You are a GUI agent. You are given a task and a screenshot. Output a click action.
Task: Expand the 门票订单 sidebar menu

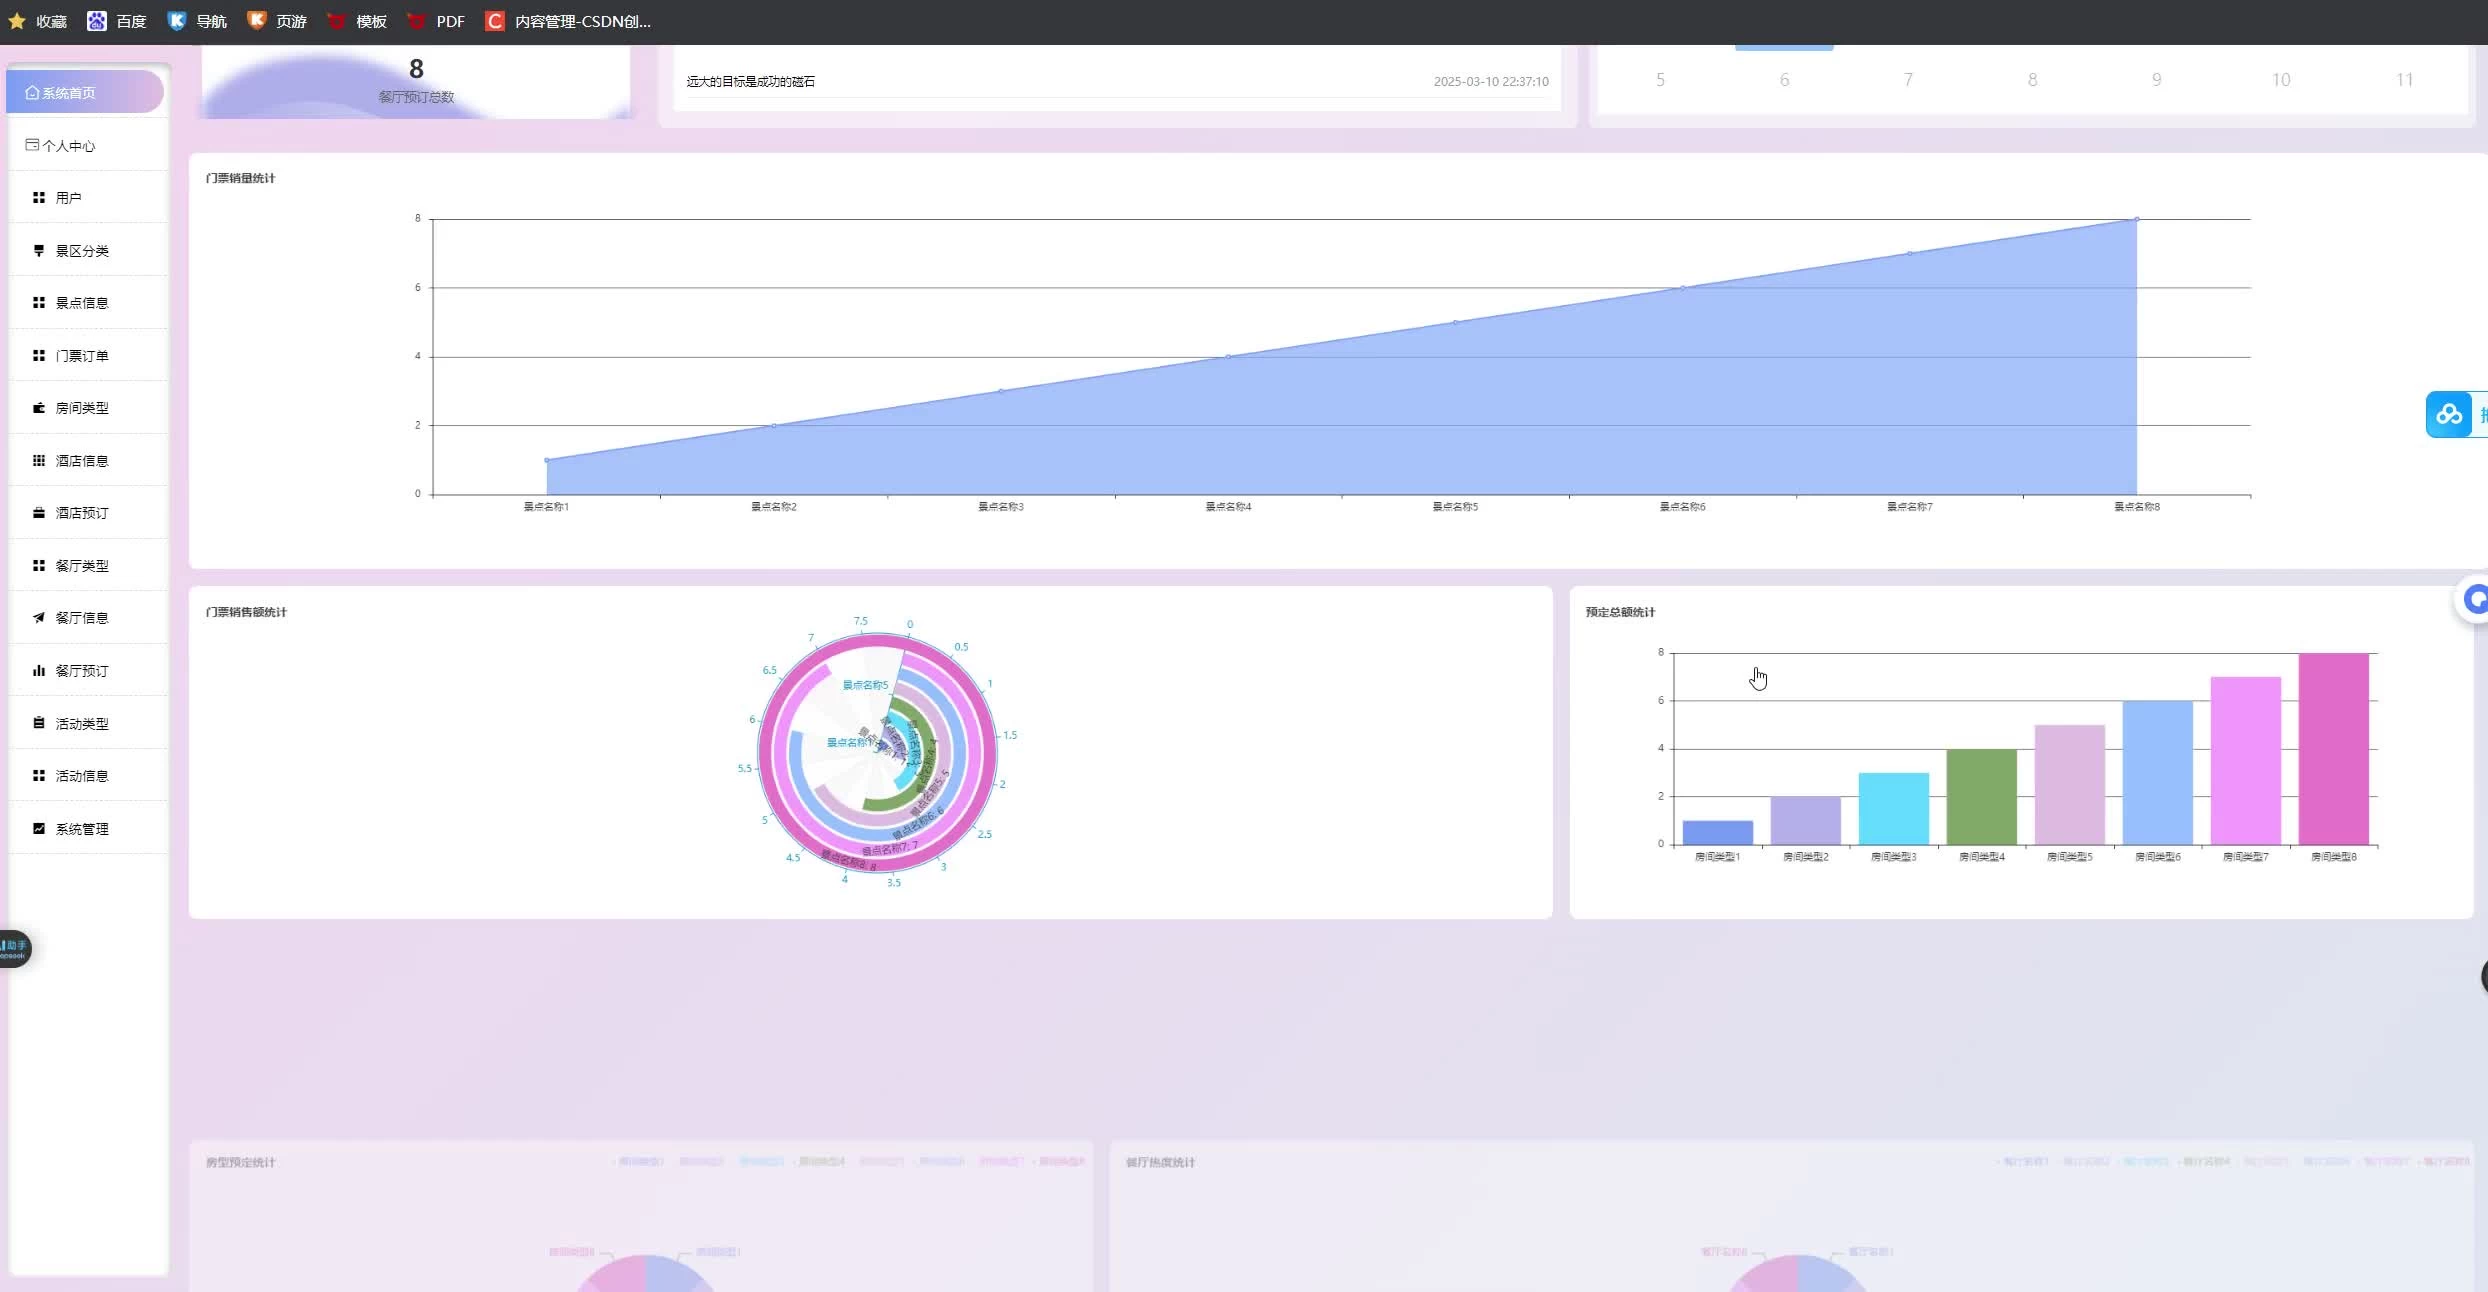pyautogui.click(x=82, y=356)
